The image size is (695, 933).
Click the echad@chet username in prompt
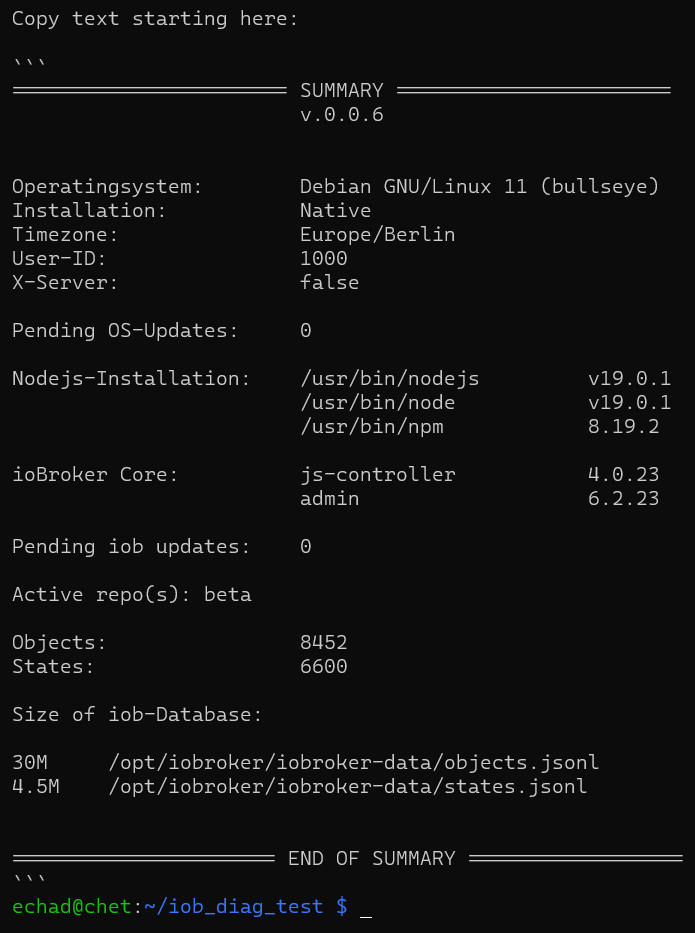point(71,906)
